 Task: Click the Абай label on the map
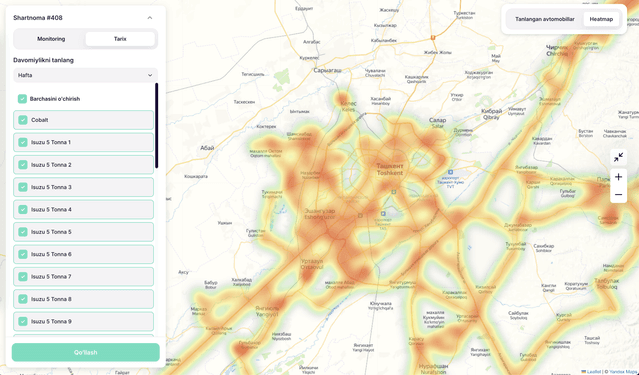pos(207,148)
